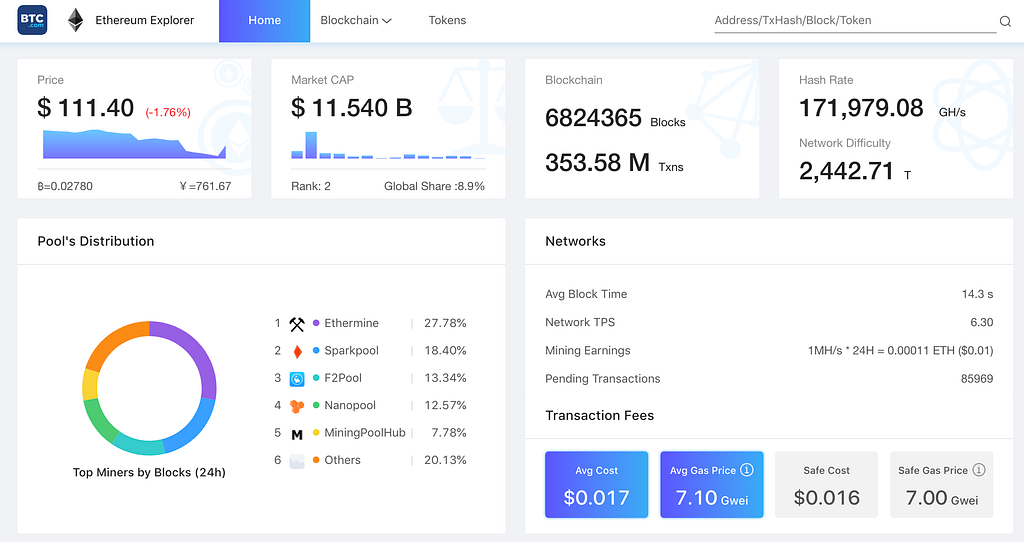Click the orange Others legend dot
Viewport: 1024px width, 542px height.
(316, 460)
